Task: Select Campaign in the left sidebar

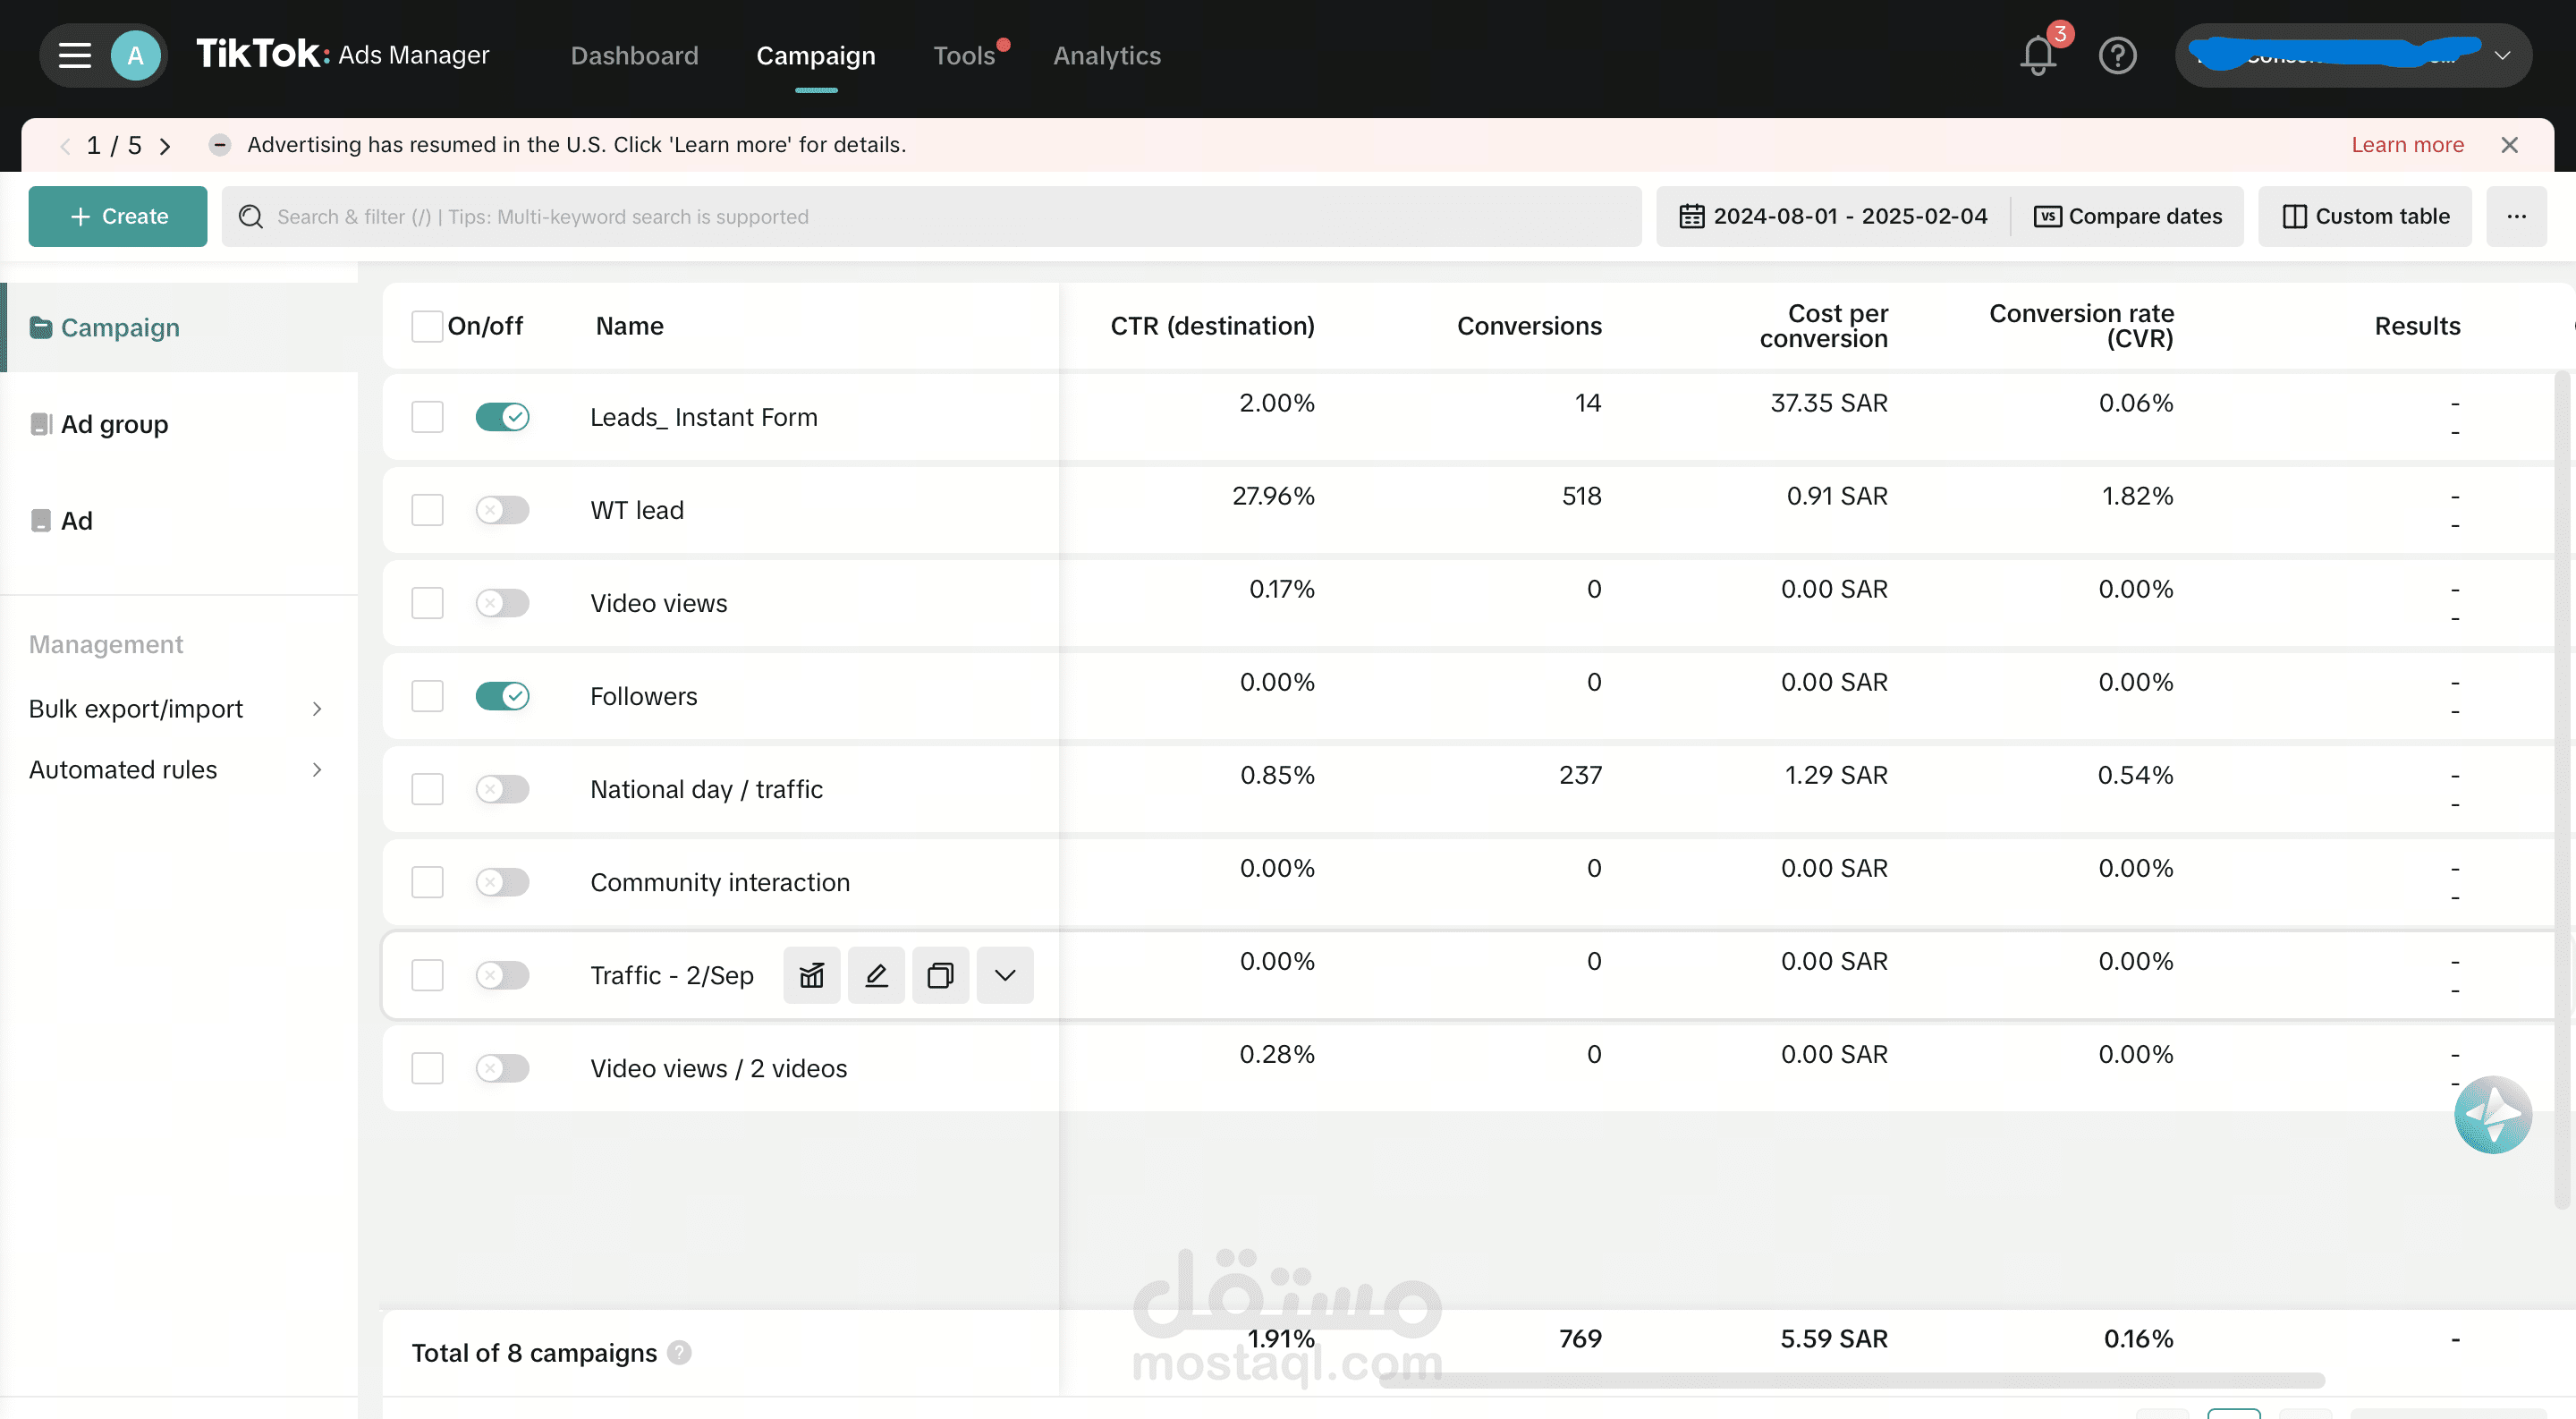Action: coord(179,327)
